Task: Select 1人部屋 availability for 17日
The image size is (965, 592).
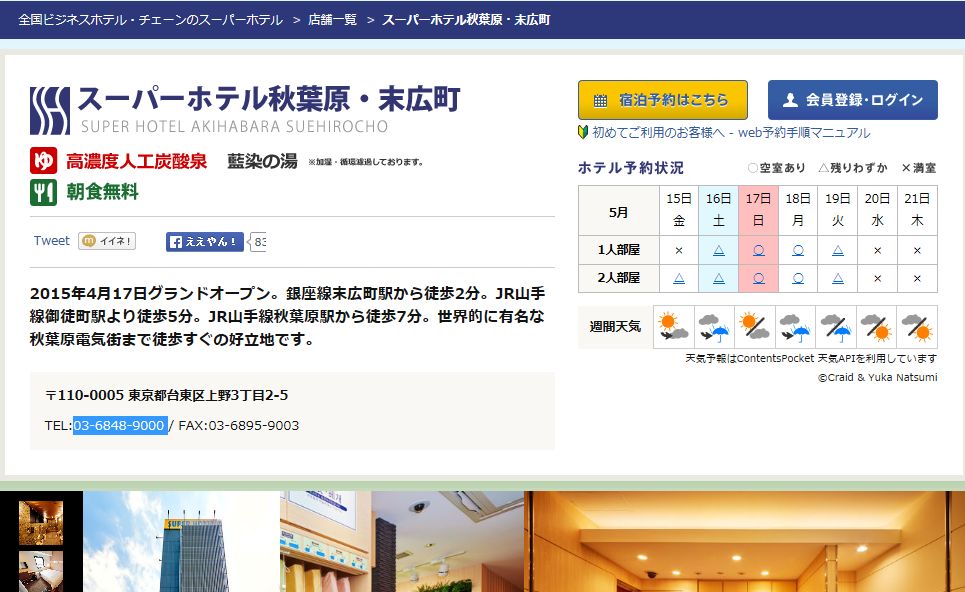Action: 758,250
